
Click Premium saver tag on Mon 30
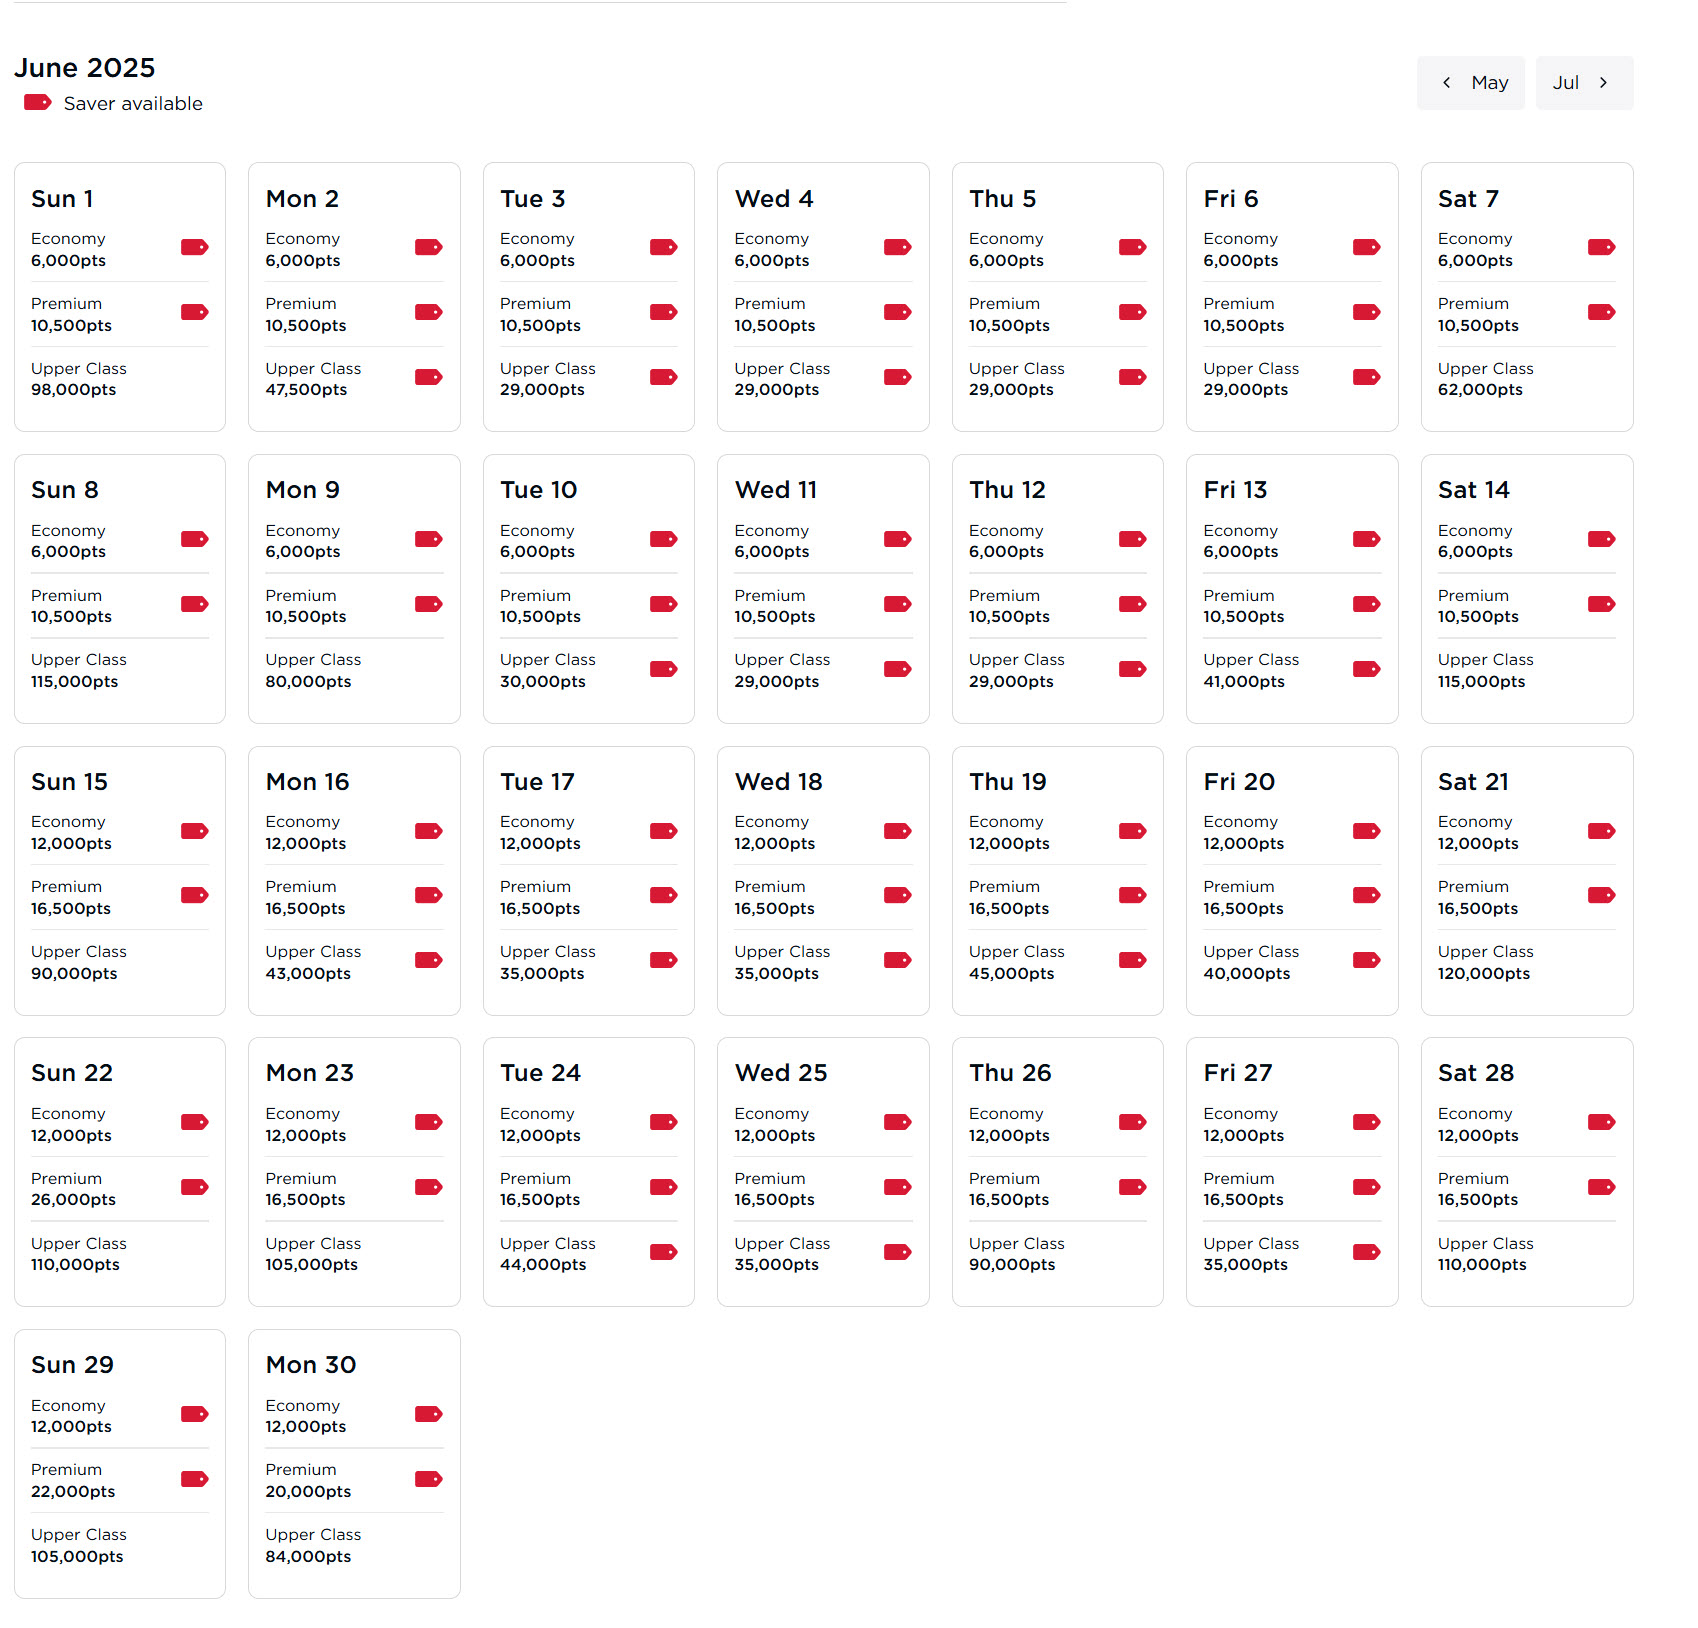point(428,1479)
